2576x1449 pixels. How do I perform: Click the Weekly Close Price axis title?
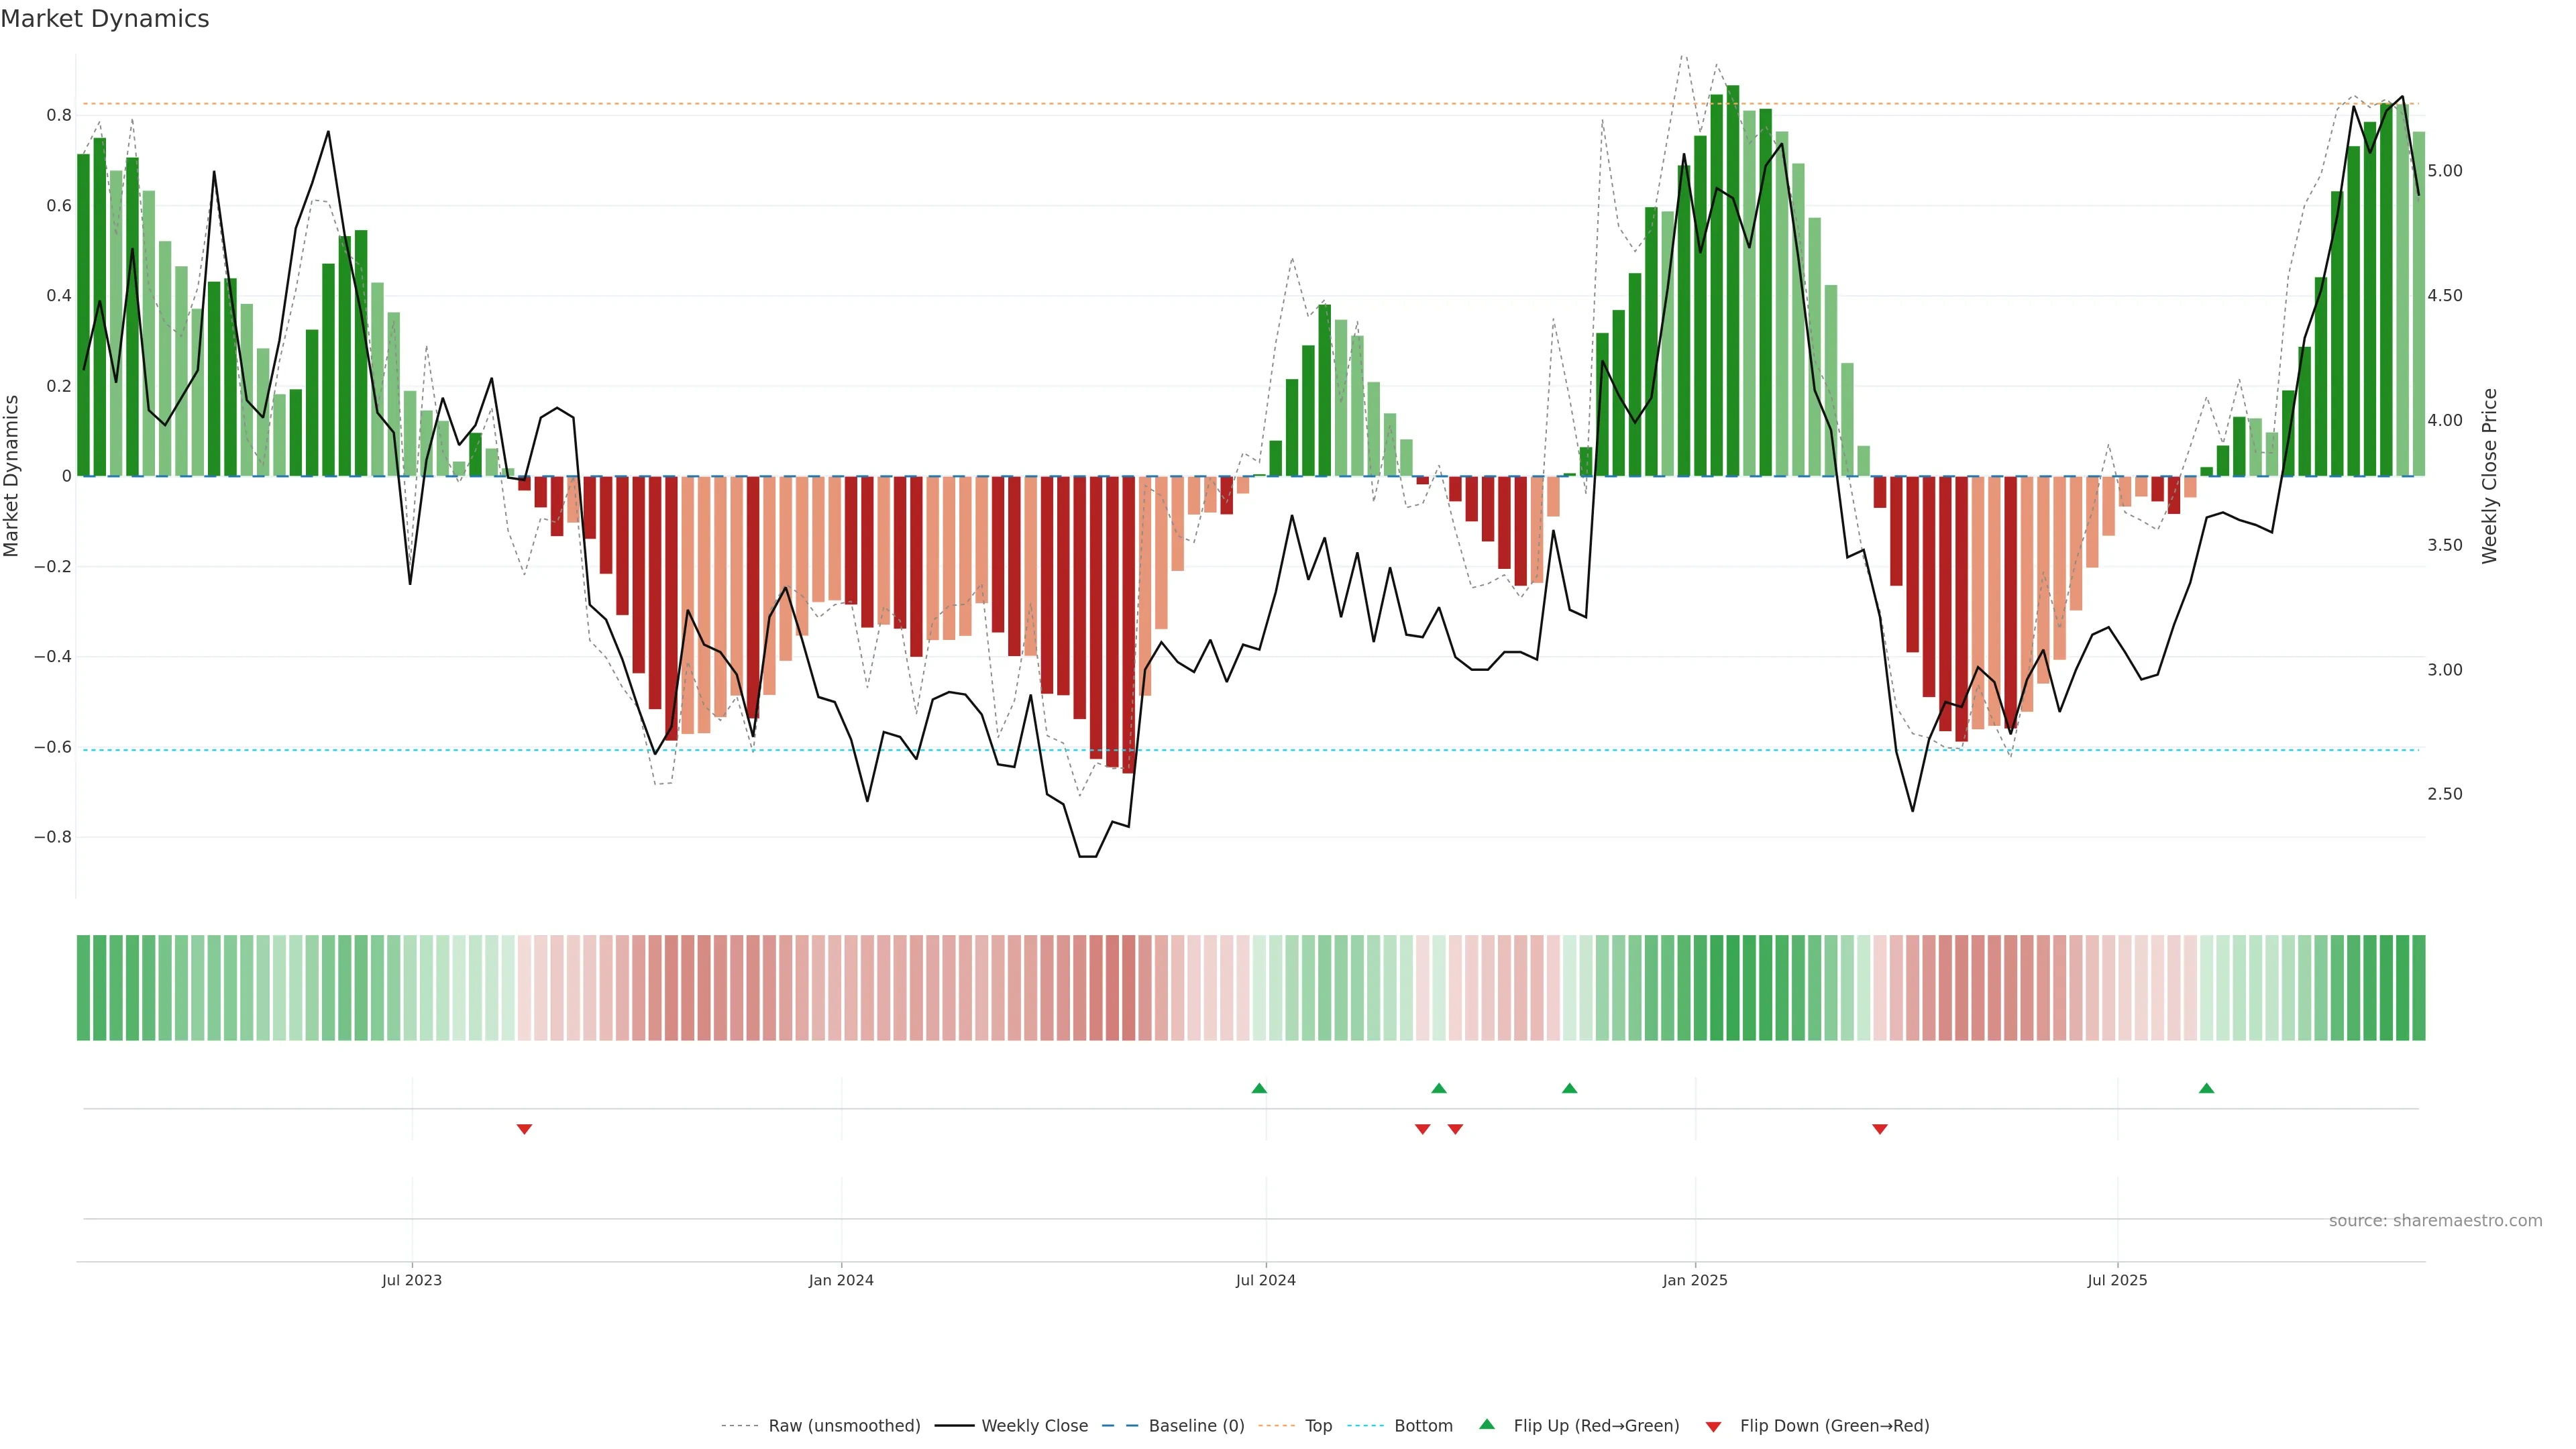tap(2489, 476)
